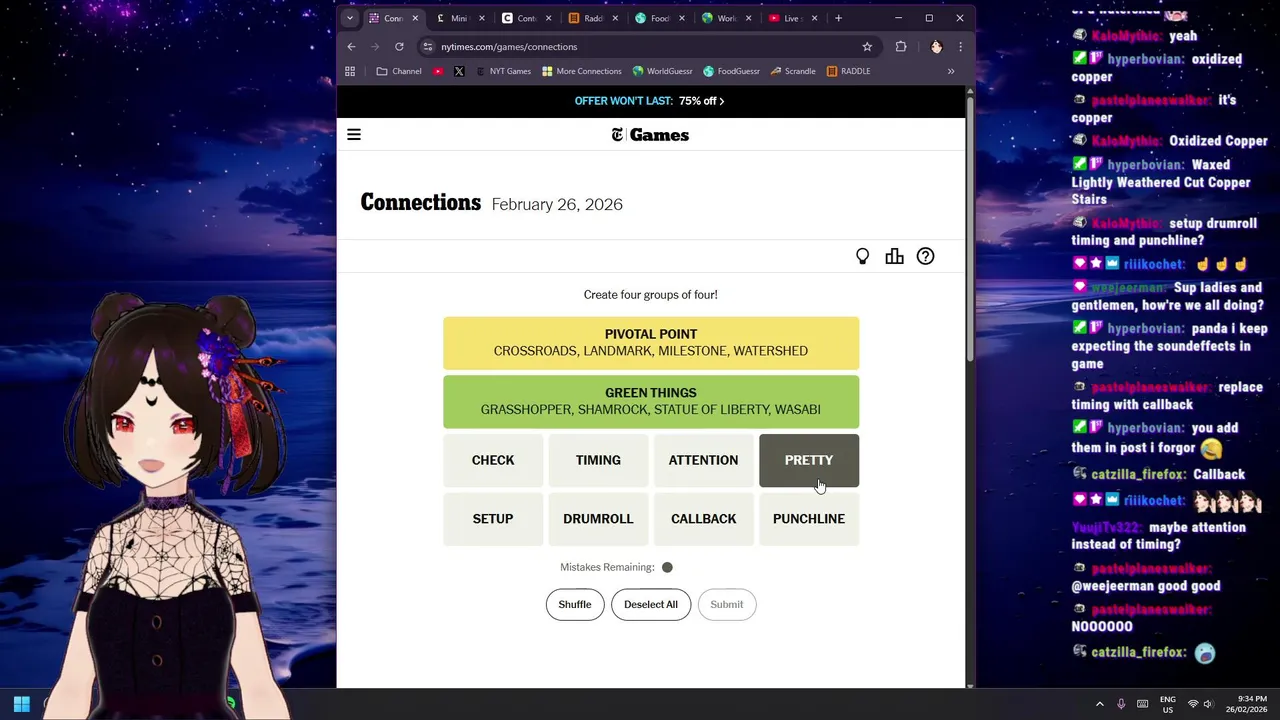Select the TIMING tile
Image resolution: width=1280 pixels, height=720 pixels.
598,460
